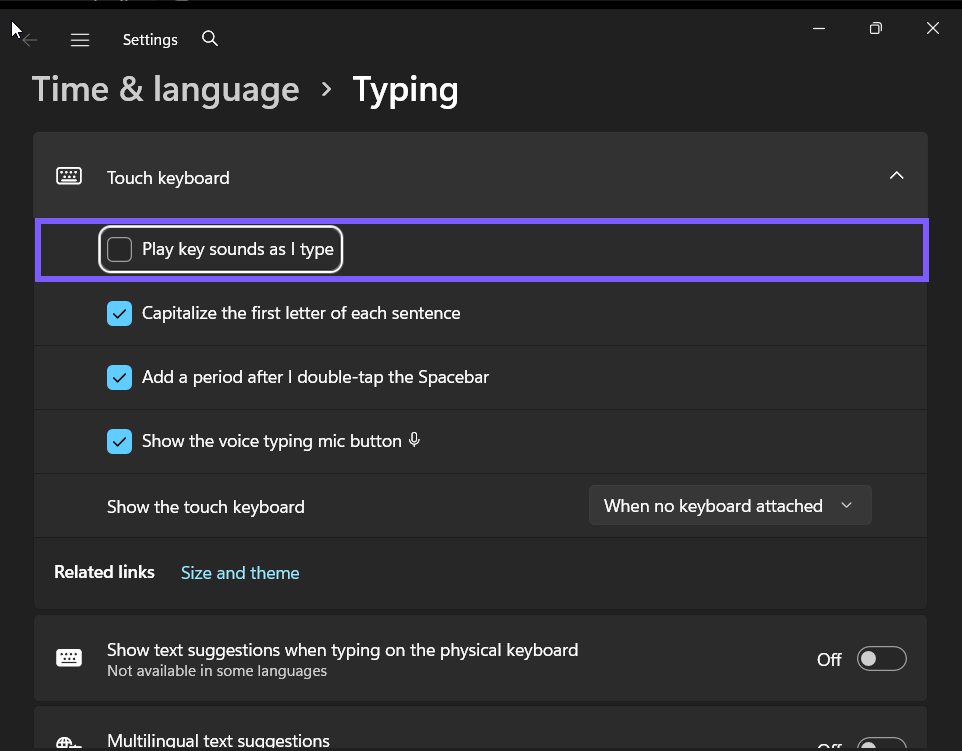Minimize the Settings window
Screen dimensions: 962x751
[x=818, y=28]
